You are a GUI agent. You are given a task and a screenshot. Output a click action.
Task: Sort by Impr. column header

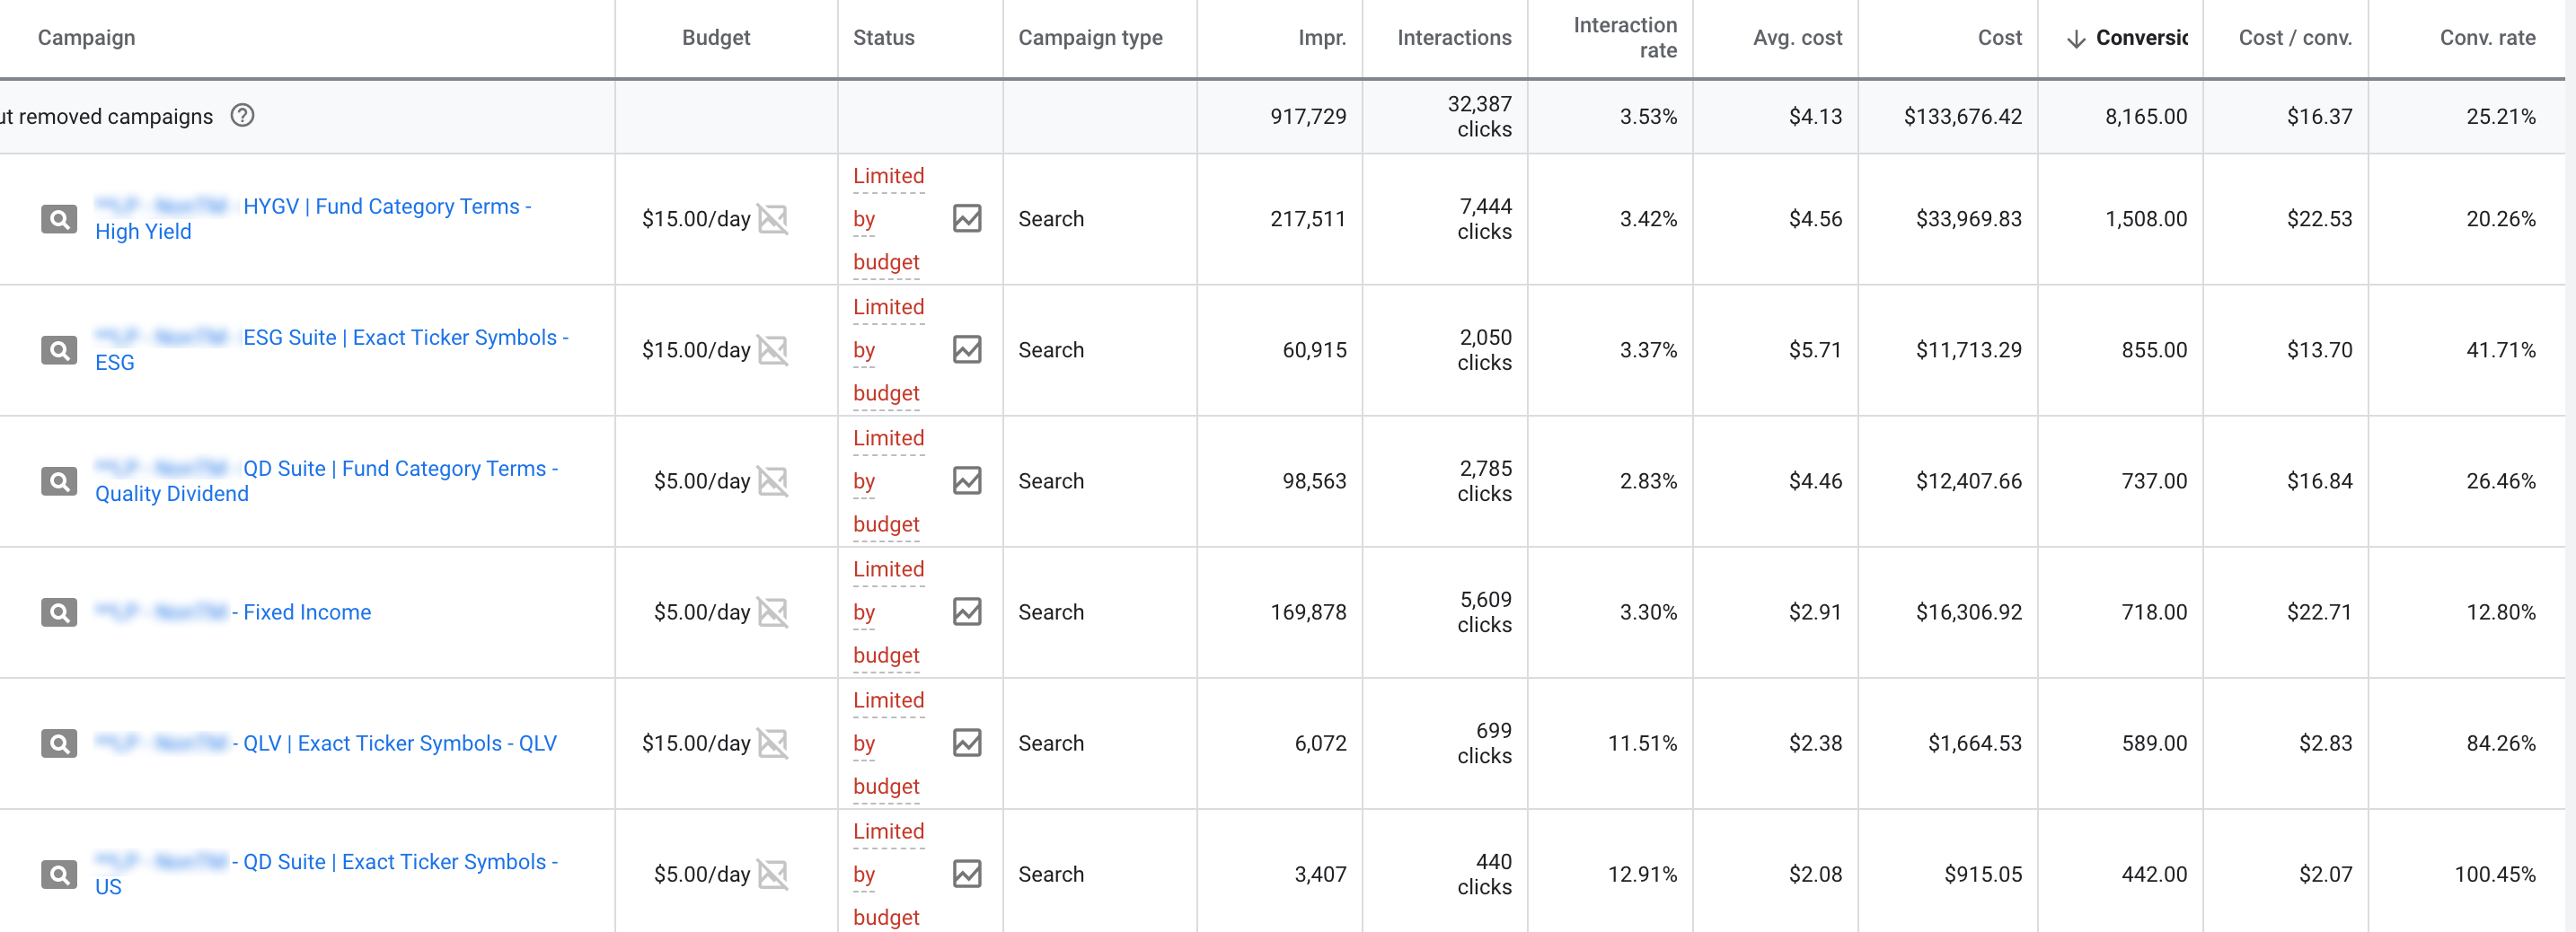click(x=1321, y=38)
